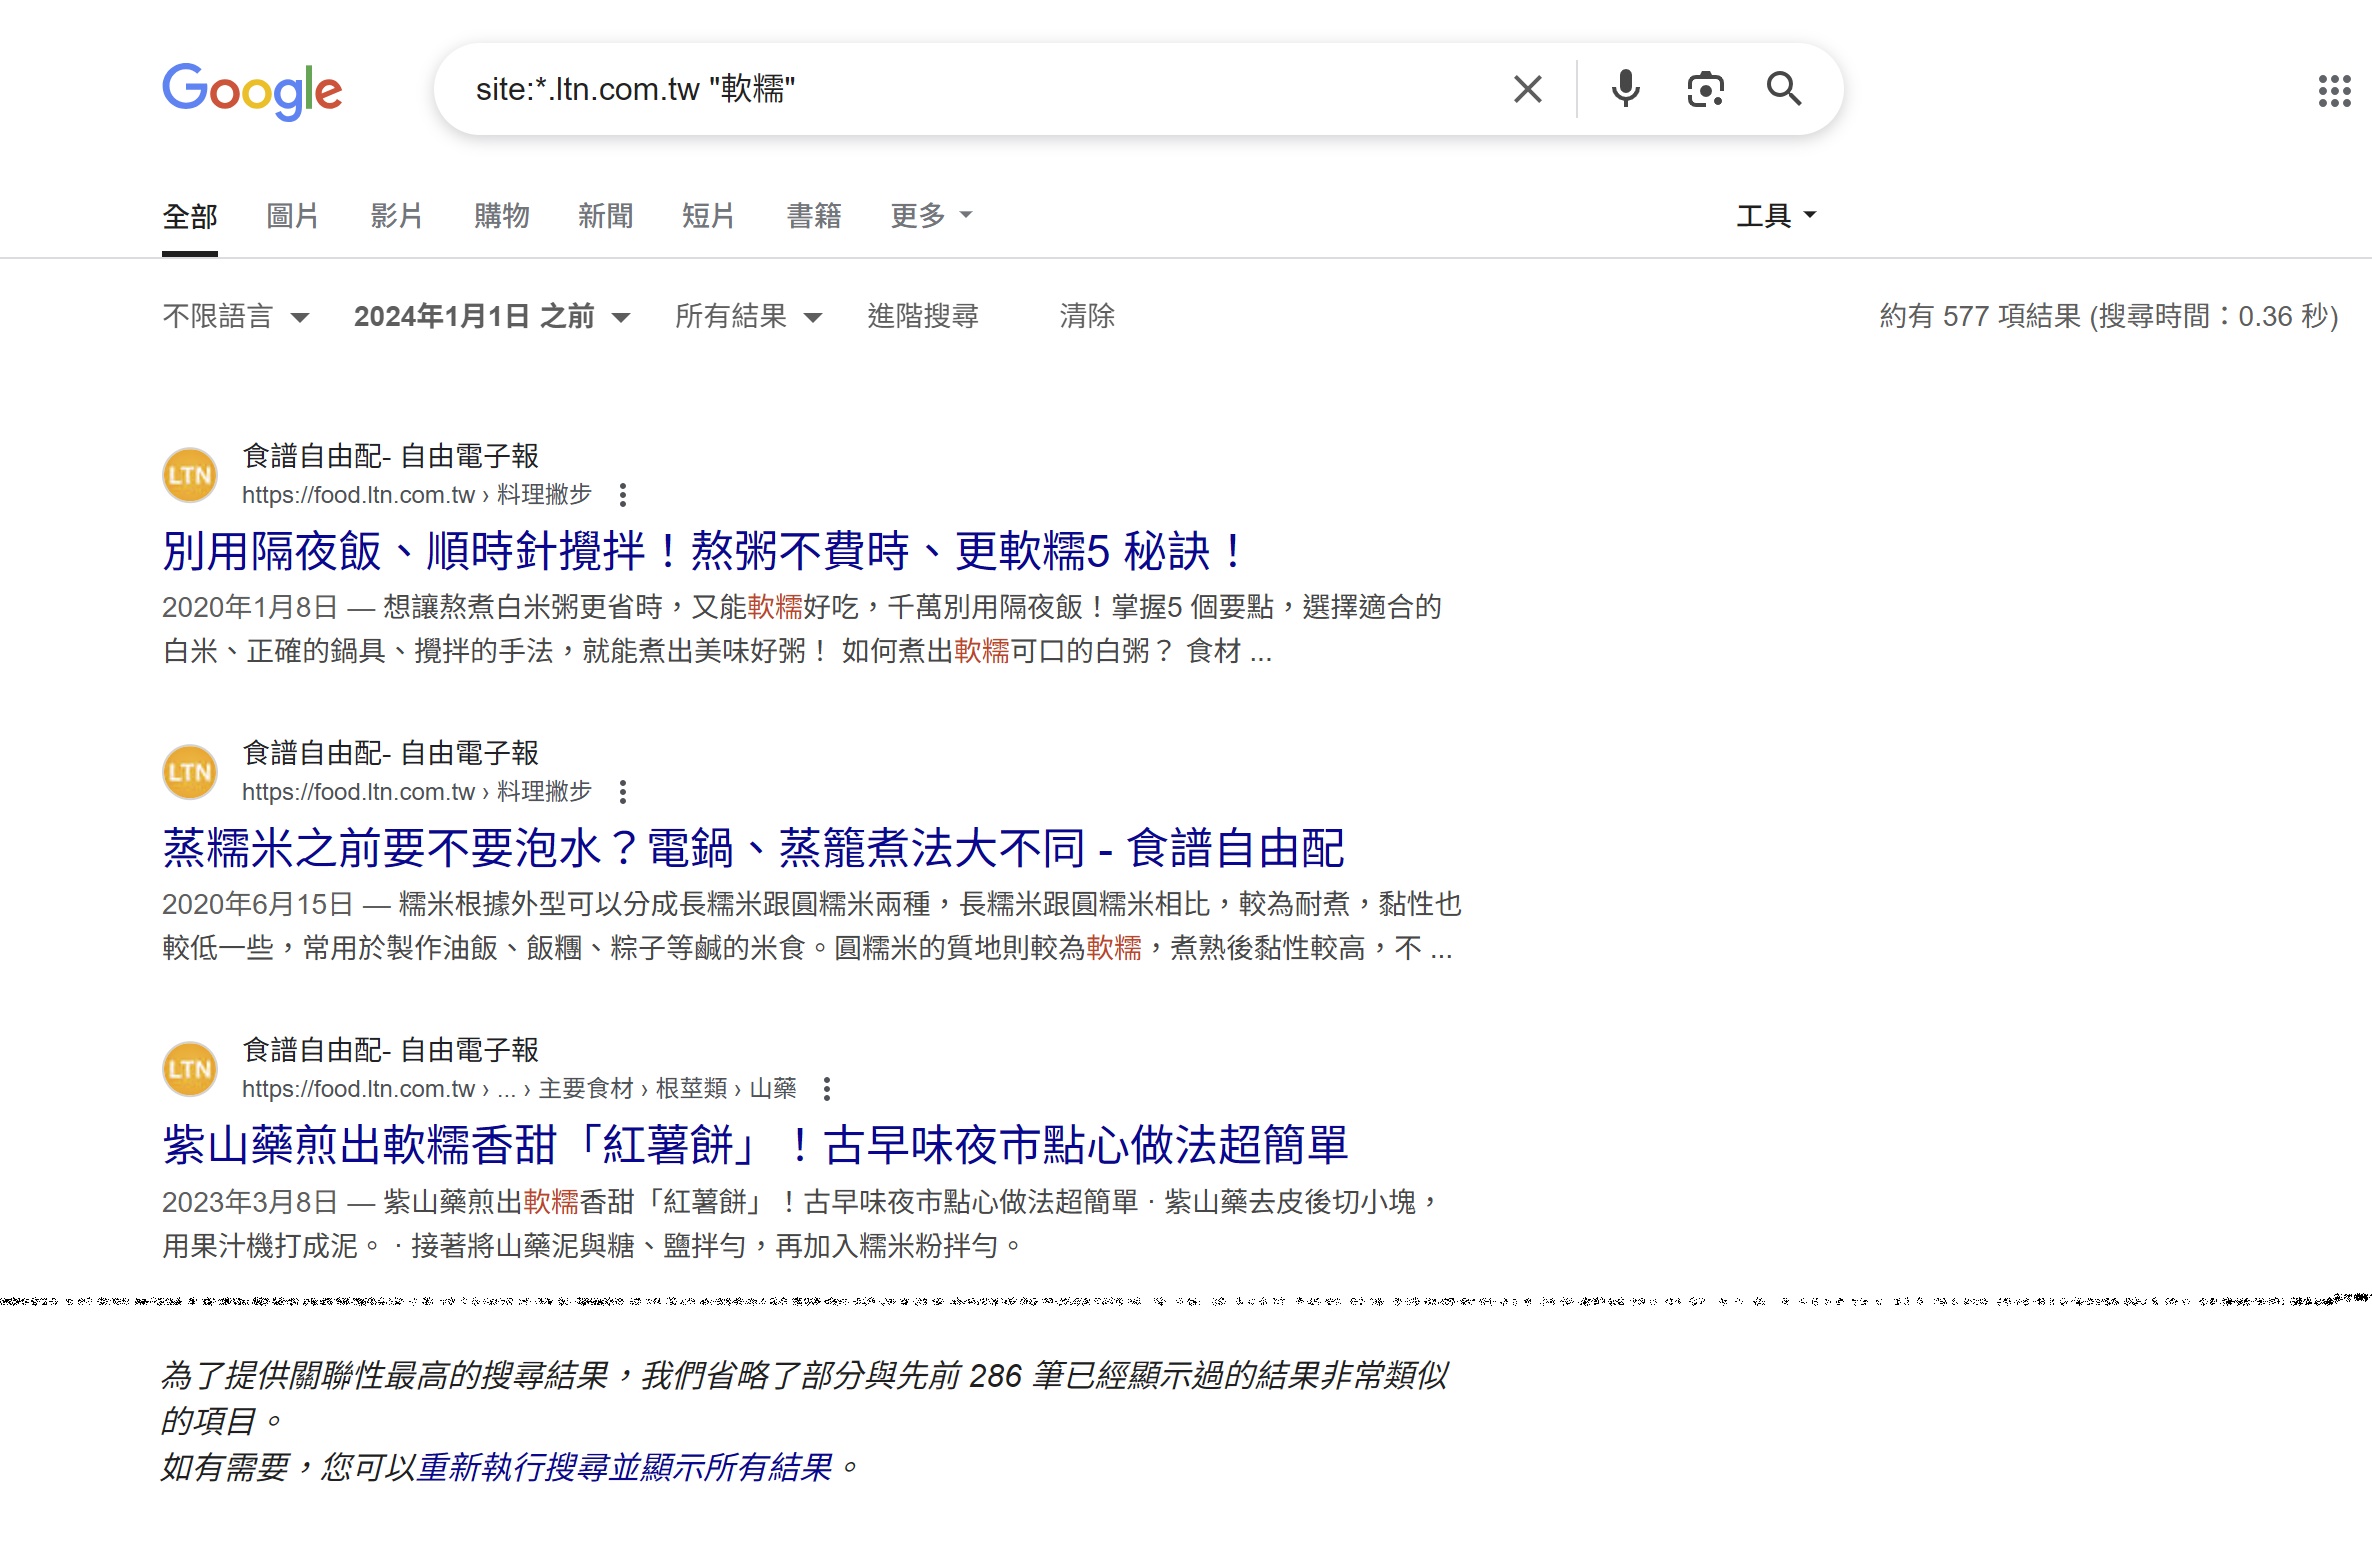Open the 2024年1月1日 之前 date filter

click(x=492, y=317)
